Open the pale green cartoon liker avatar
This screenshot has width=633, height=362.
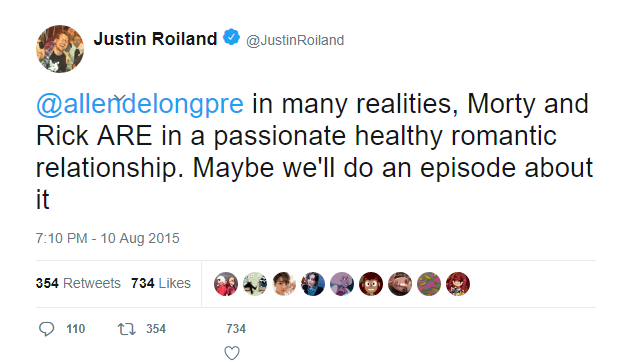pyautogui.click(x=255, y=284)
